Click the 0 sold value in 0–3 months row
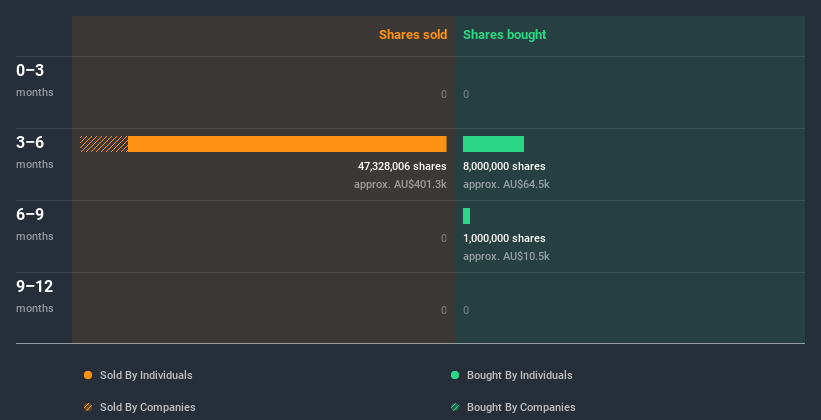 tap(444, 94)
